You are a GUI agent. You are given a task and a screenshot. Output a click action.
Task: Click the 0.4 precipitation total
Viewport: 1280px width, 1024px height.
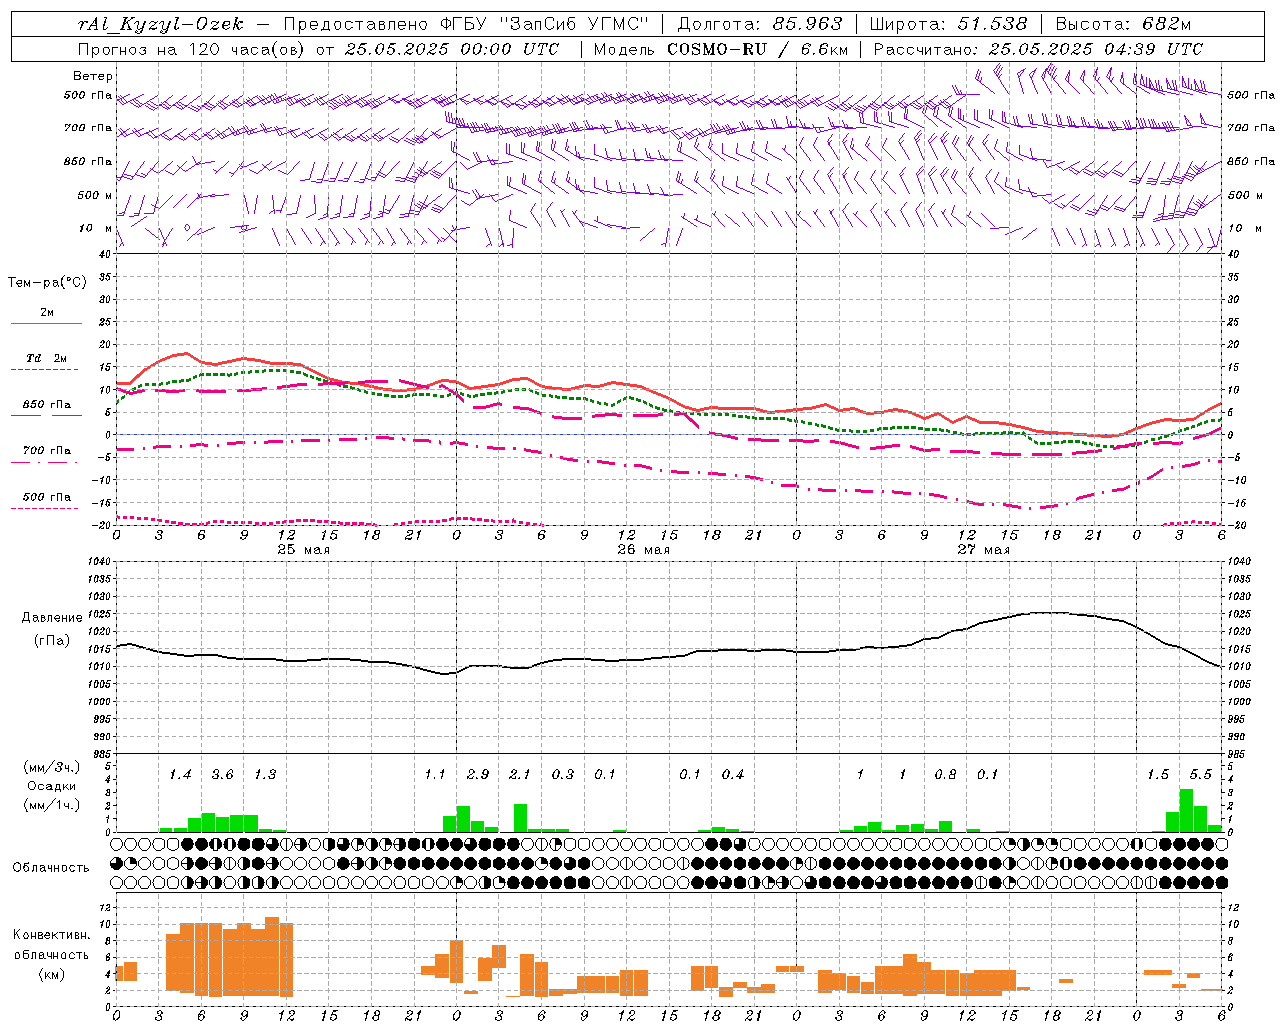coord(733,775)
